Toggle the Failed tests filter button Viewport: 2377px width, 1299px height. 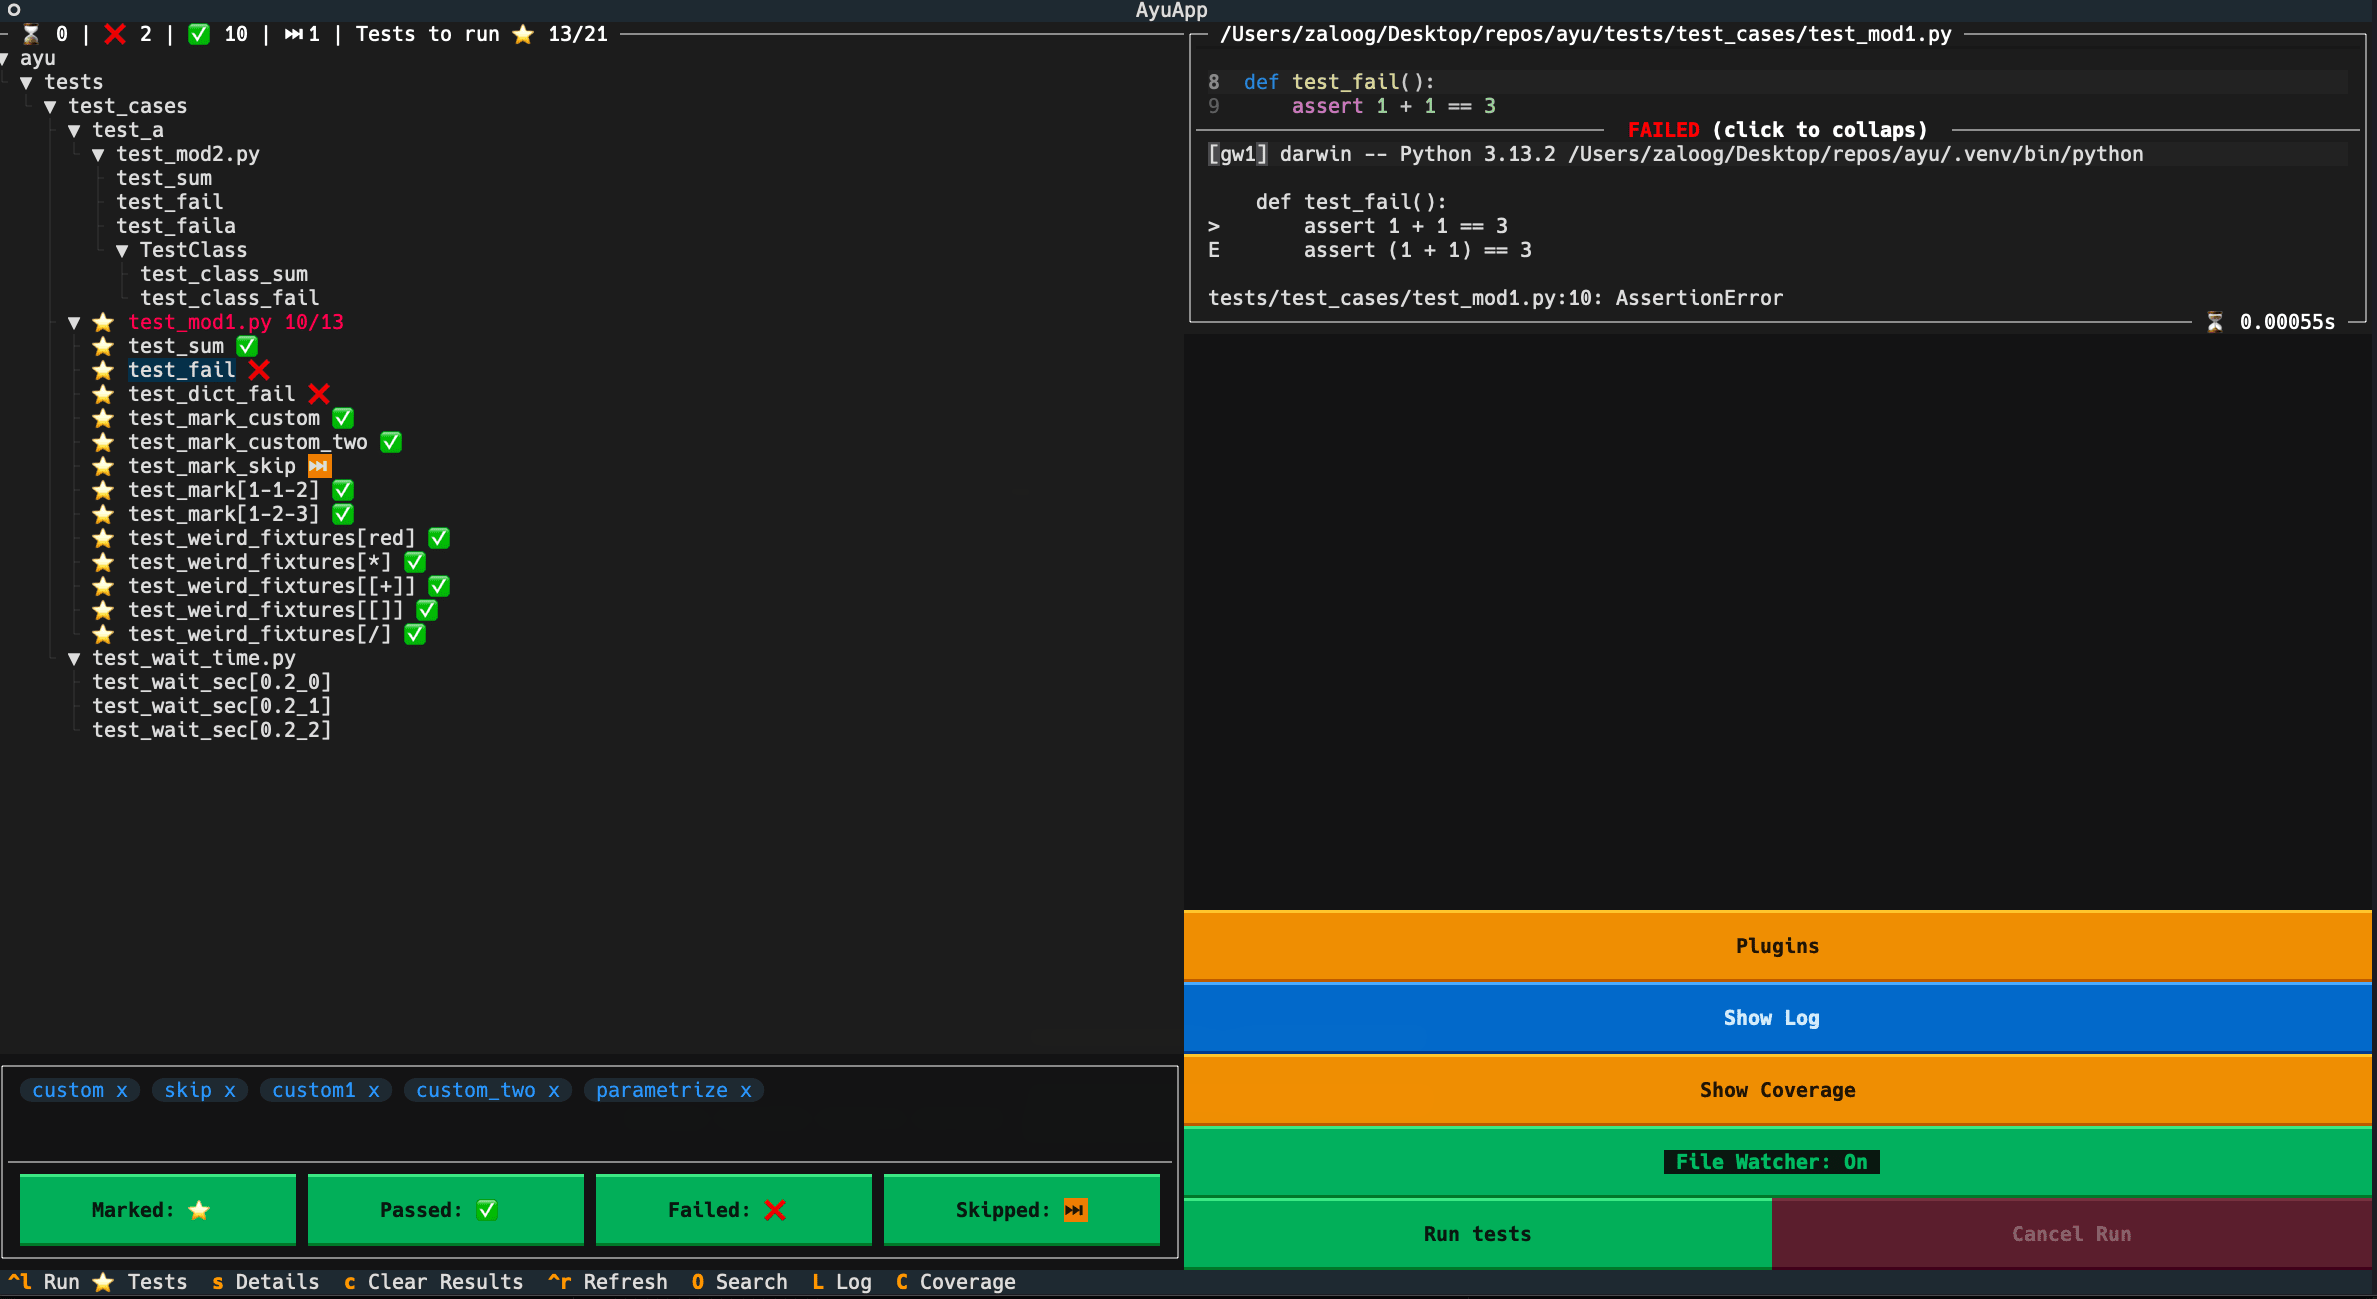point(734,1210)
